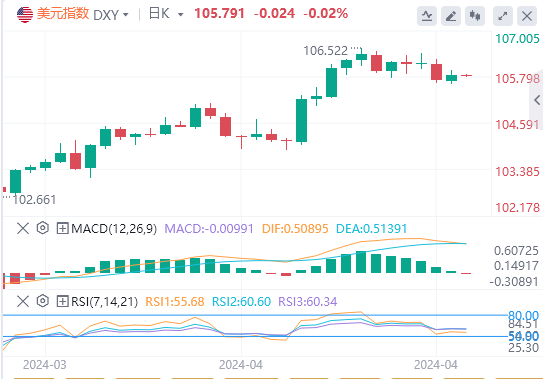
Task: Click the 2024-03 date marker
Action: coord(45,365)
